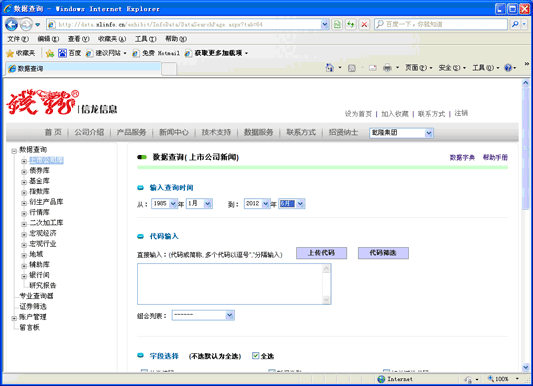Toggle the 全选 checkbox

coord(255,355)
